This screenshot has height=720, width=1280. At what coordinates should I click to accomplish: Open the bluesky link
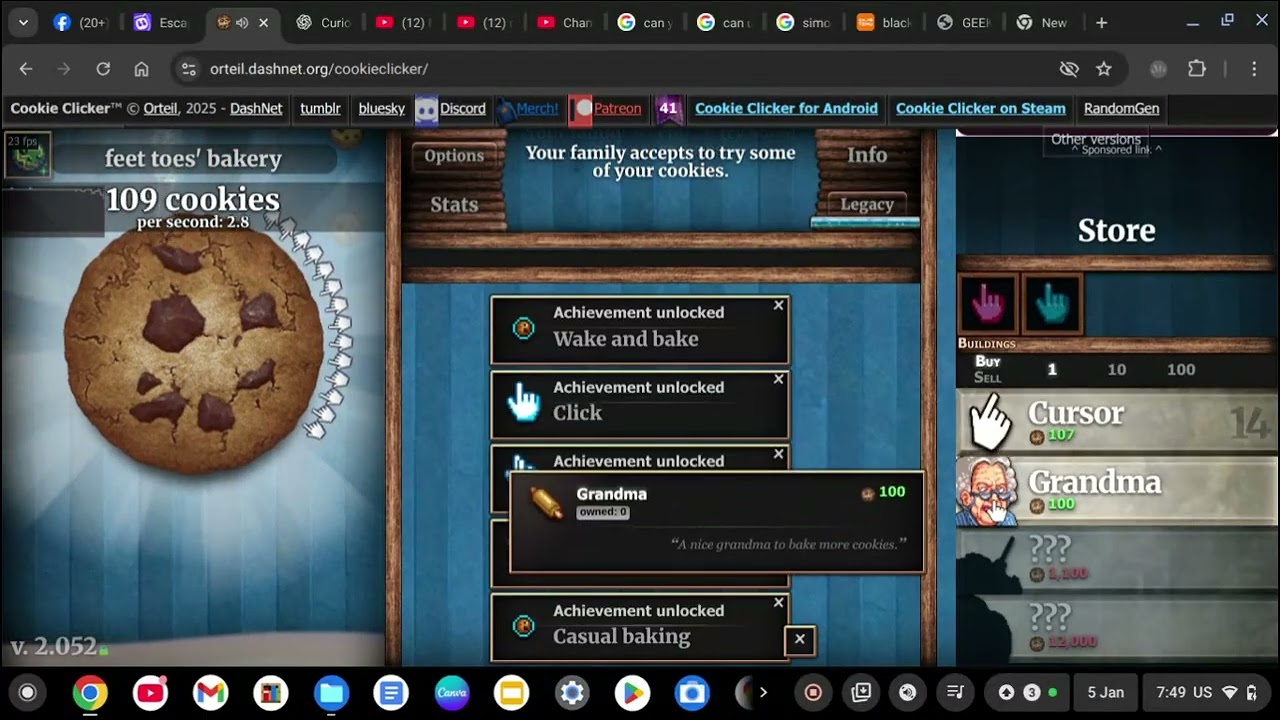tap(382, 109)
